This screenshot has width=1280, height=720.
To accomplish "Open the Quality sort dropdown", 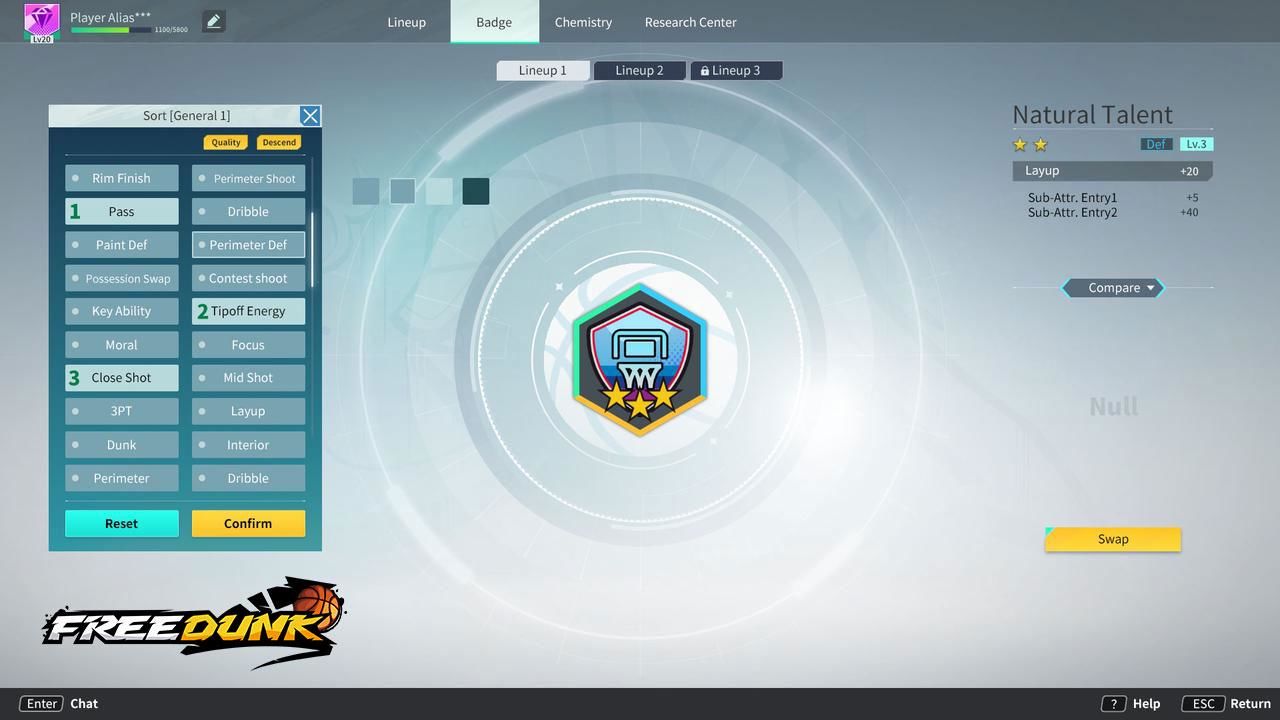I will [x=226, y=142].
